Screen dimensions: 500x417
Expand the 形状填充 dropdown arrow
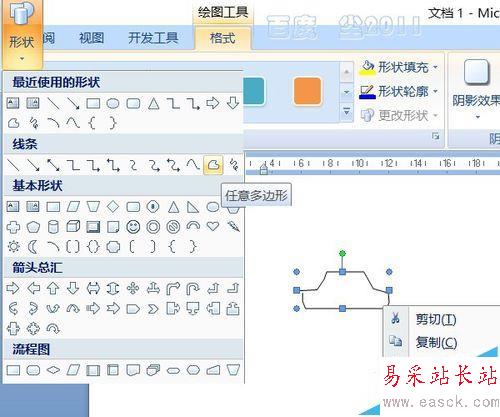click(435, 67)
